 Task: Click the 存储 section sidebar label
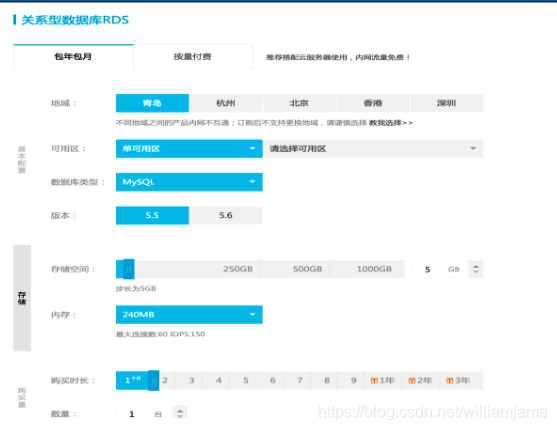(22, 298)
